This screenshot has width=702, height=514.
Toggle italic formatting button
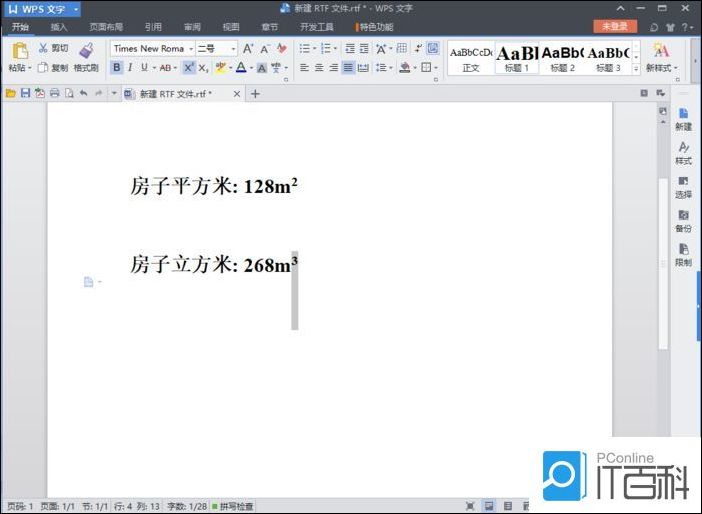tap(130, 68)
